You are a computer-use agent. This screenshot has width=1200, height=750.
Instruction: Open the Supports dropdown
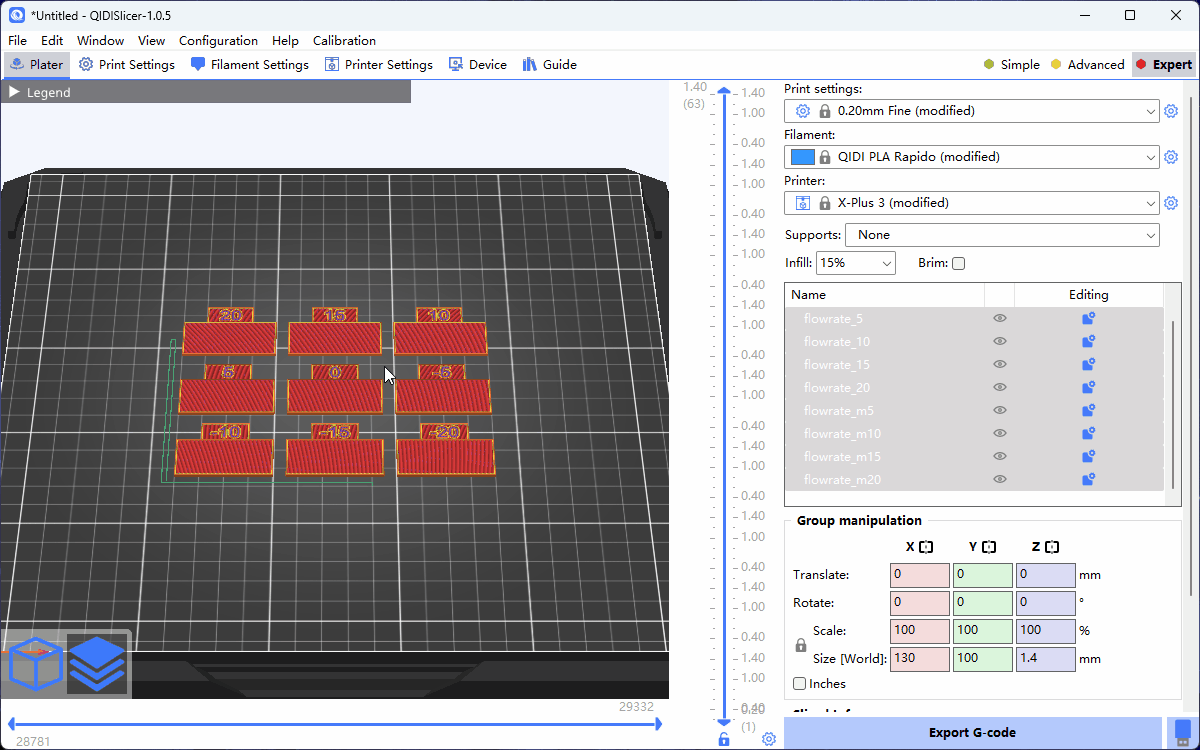point(1001,235)
